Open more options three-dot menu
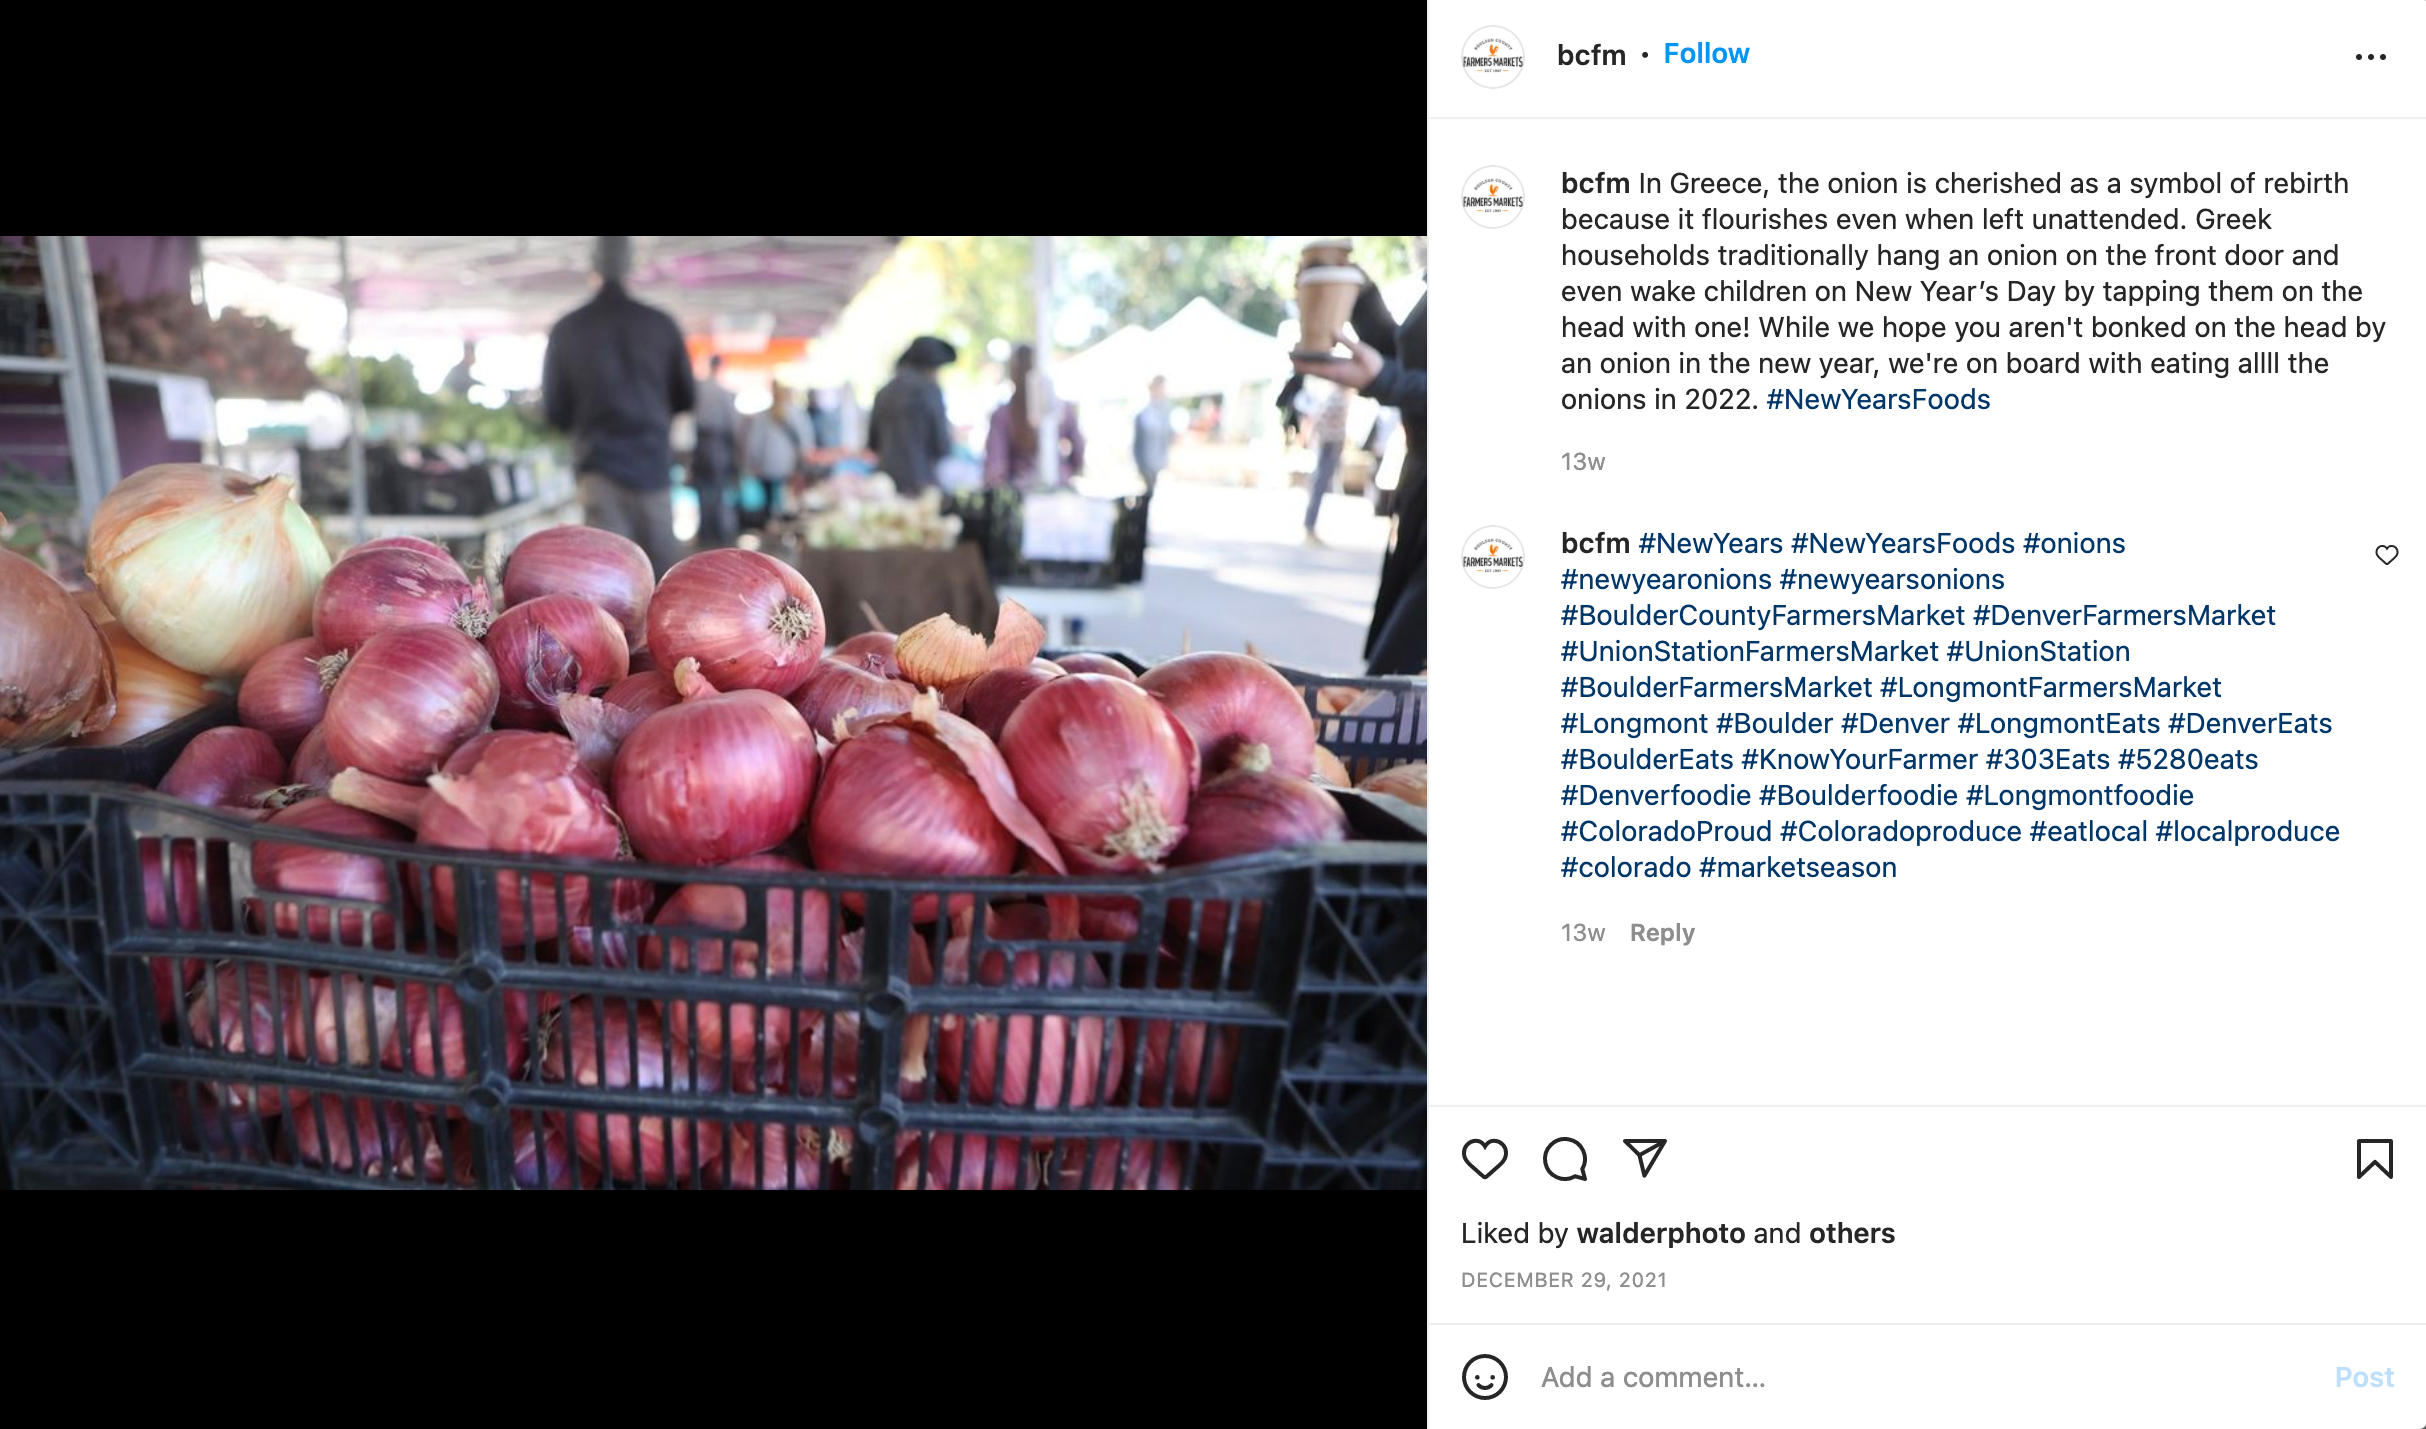 click(x=2370, y=57)
